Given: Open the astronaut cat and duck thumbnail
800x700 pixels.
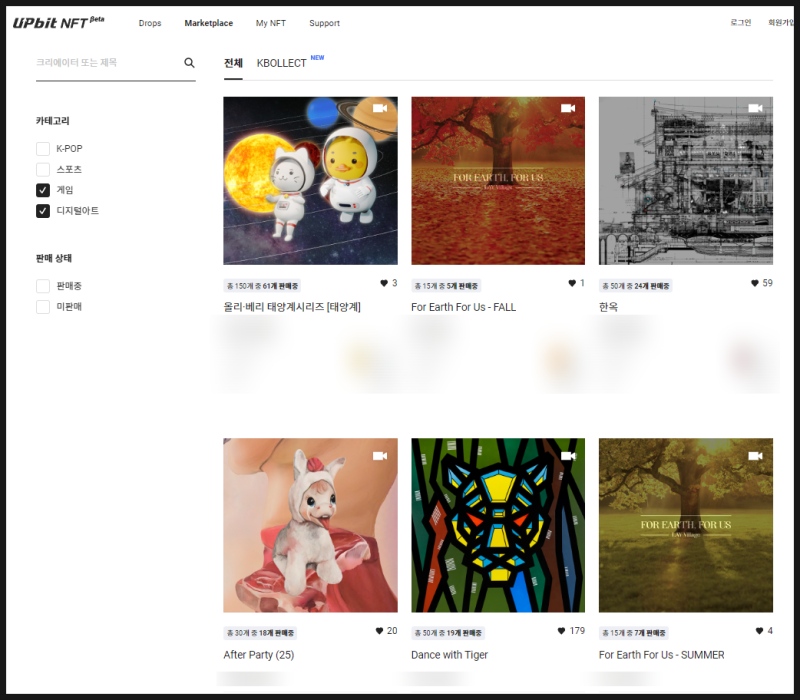Looking at the screenshot, I should coord(310,181).
